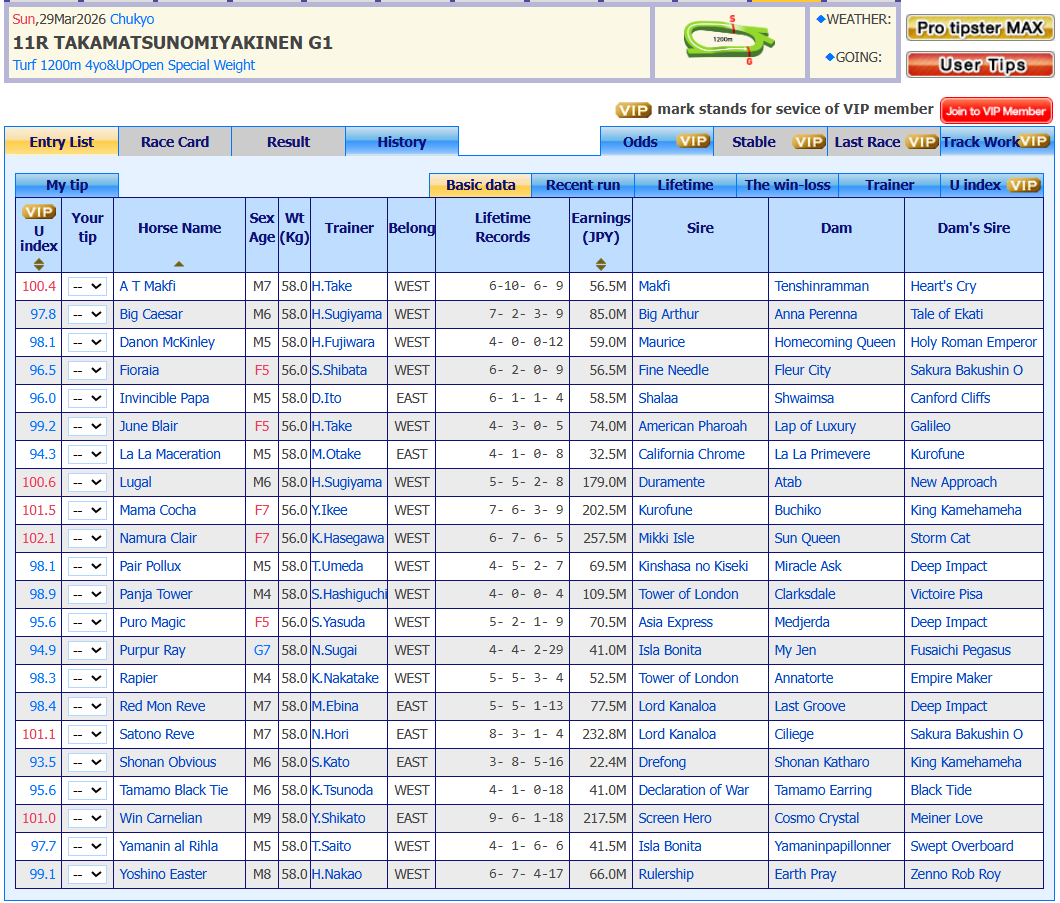Open horse page for La La Maceration
Viewport: 1060px width, 903px height.
(170, 455)
